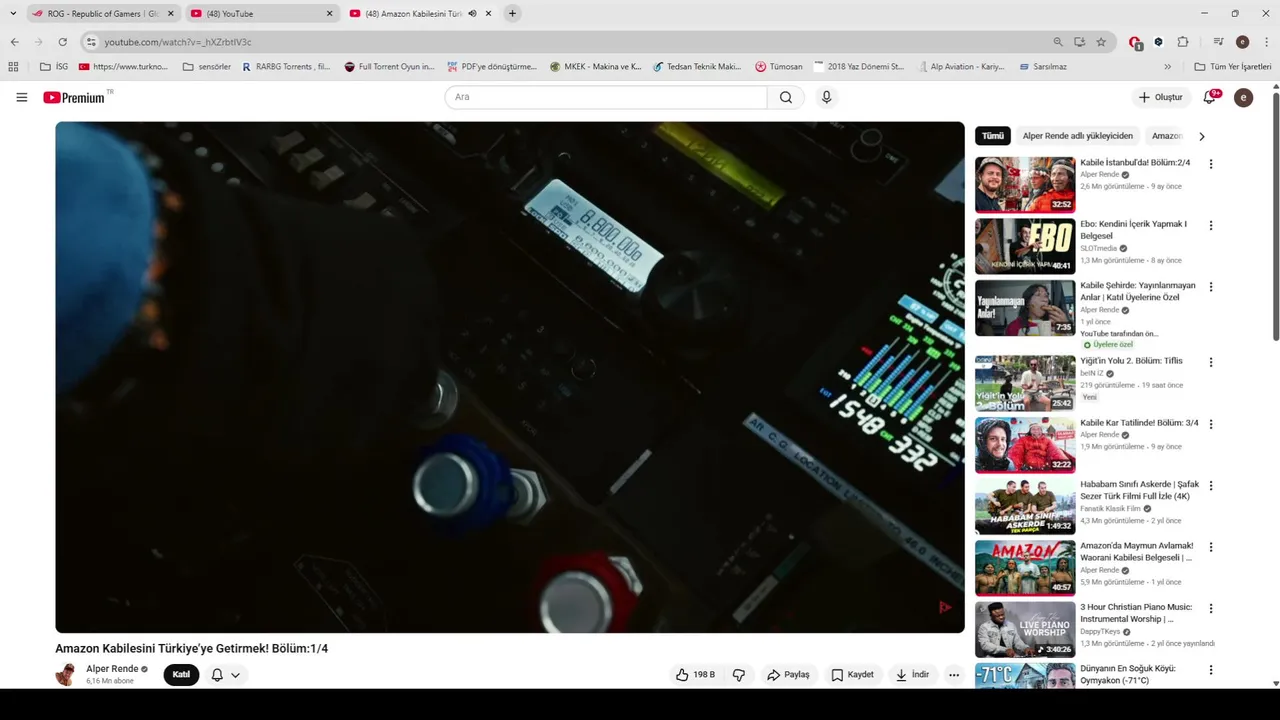Bookmark this page with star icon
Viewport: 1280px width, 720px height.
tap(1101, 42)
